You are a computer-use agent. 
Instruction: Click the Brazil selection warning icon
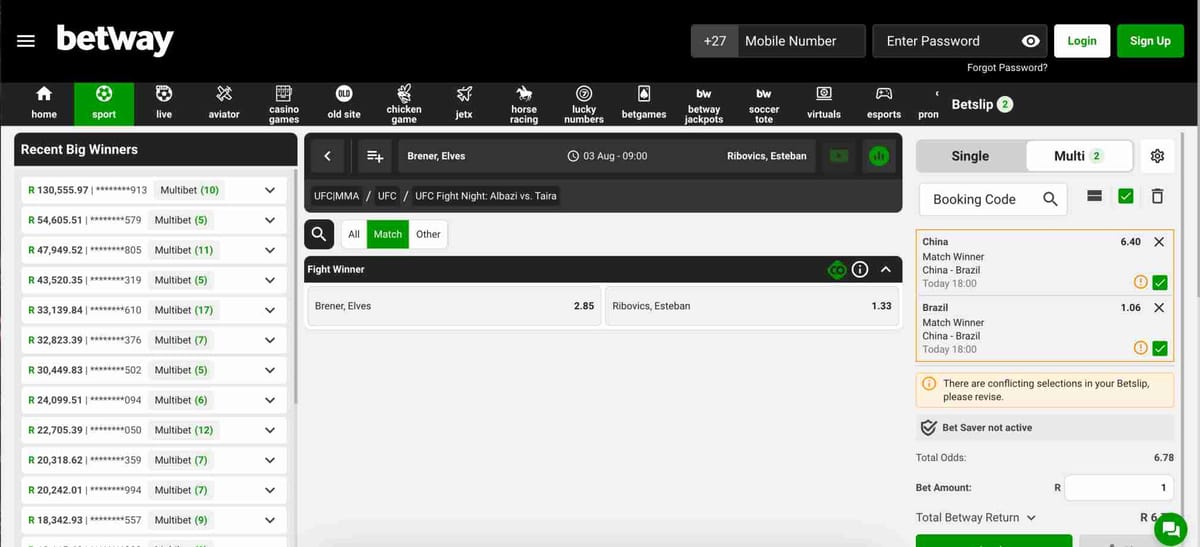(x=1140, y=349)
